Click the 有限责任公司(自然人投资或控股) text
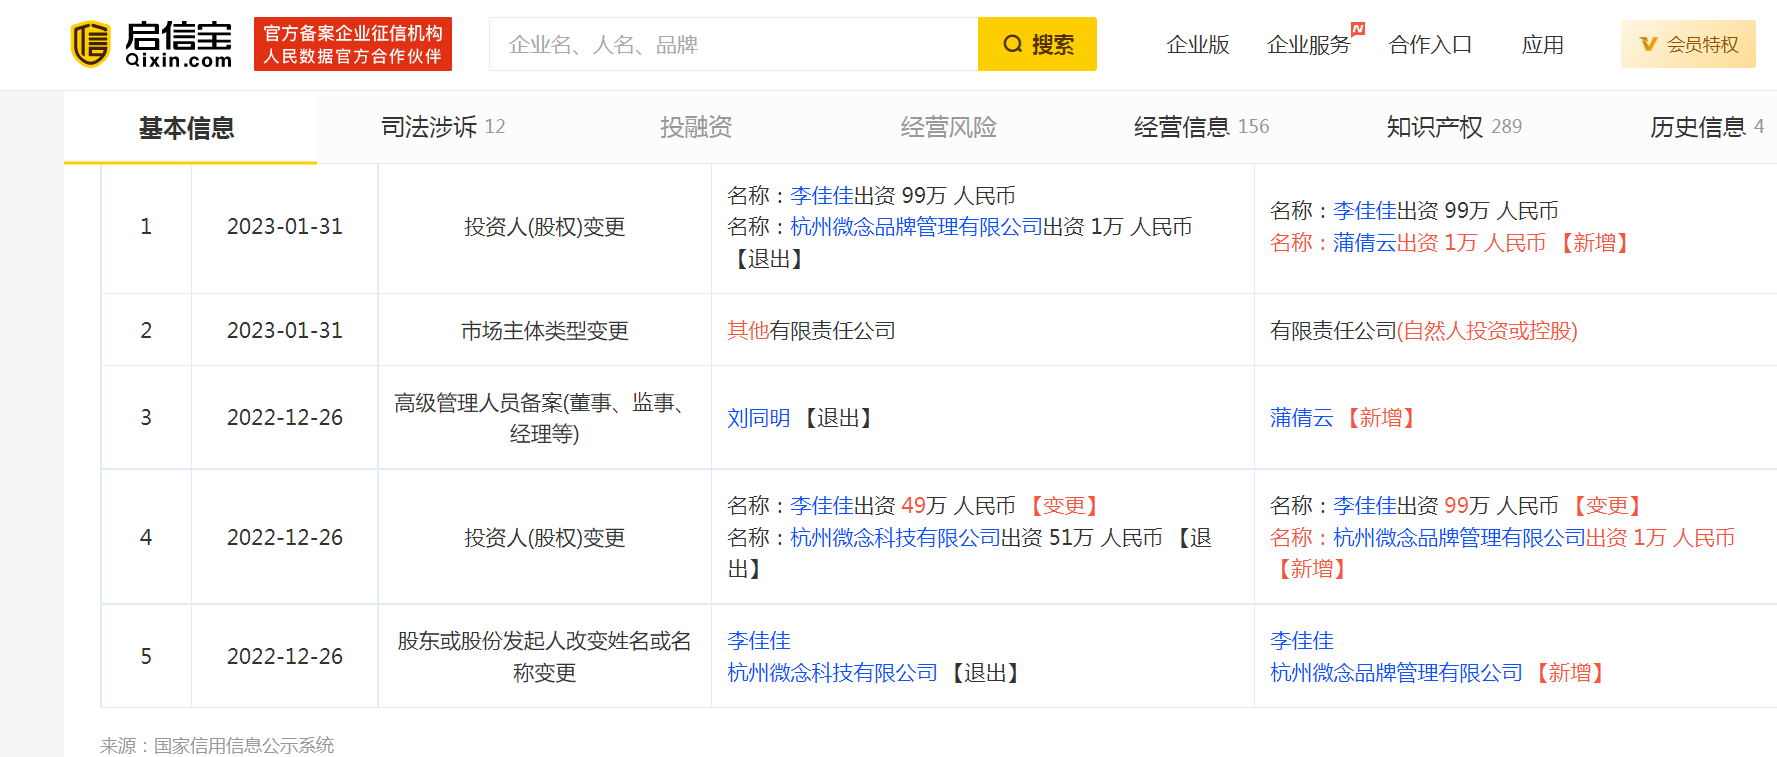The image size is (1777, 757). [x=1424, y=331]
